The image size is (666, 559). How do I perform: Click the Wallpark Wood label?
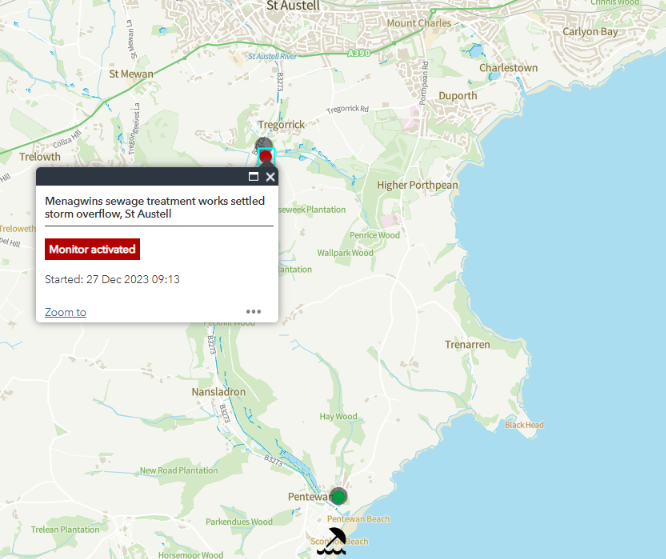[345, 253]
